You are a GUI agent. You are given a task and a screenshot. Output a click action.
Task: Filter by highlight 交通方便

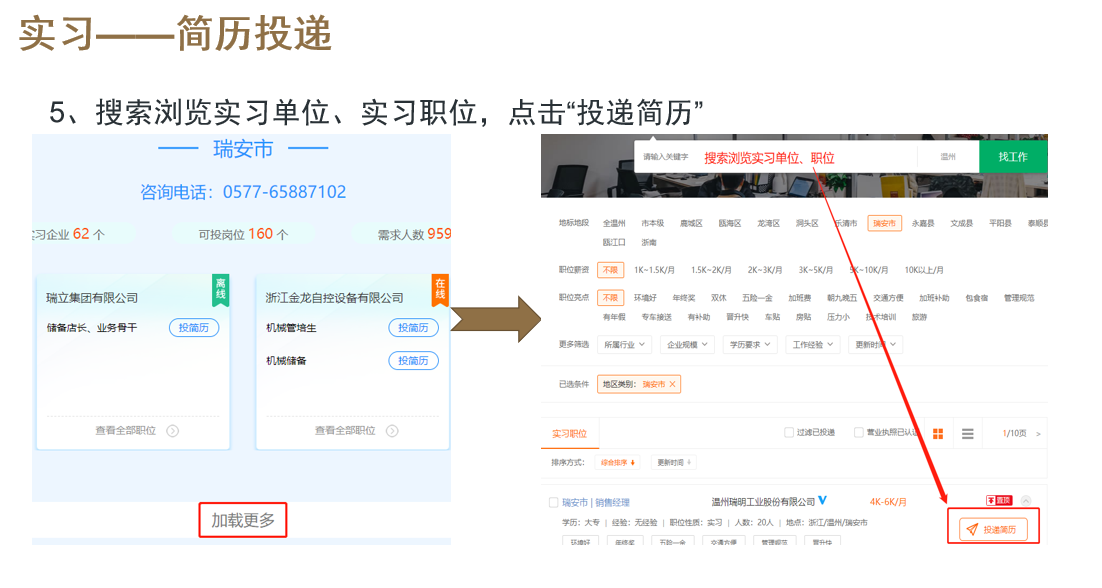pyautogui.click(x=888, y=298)
